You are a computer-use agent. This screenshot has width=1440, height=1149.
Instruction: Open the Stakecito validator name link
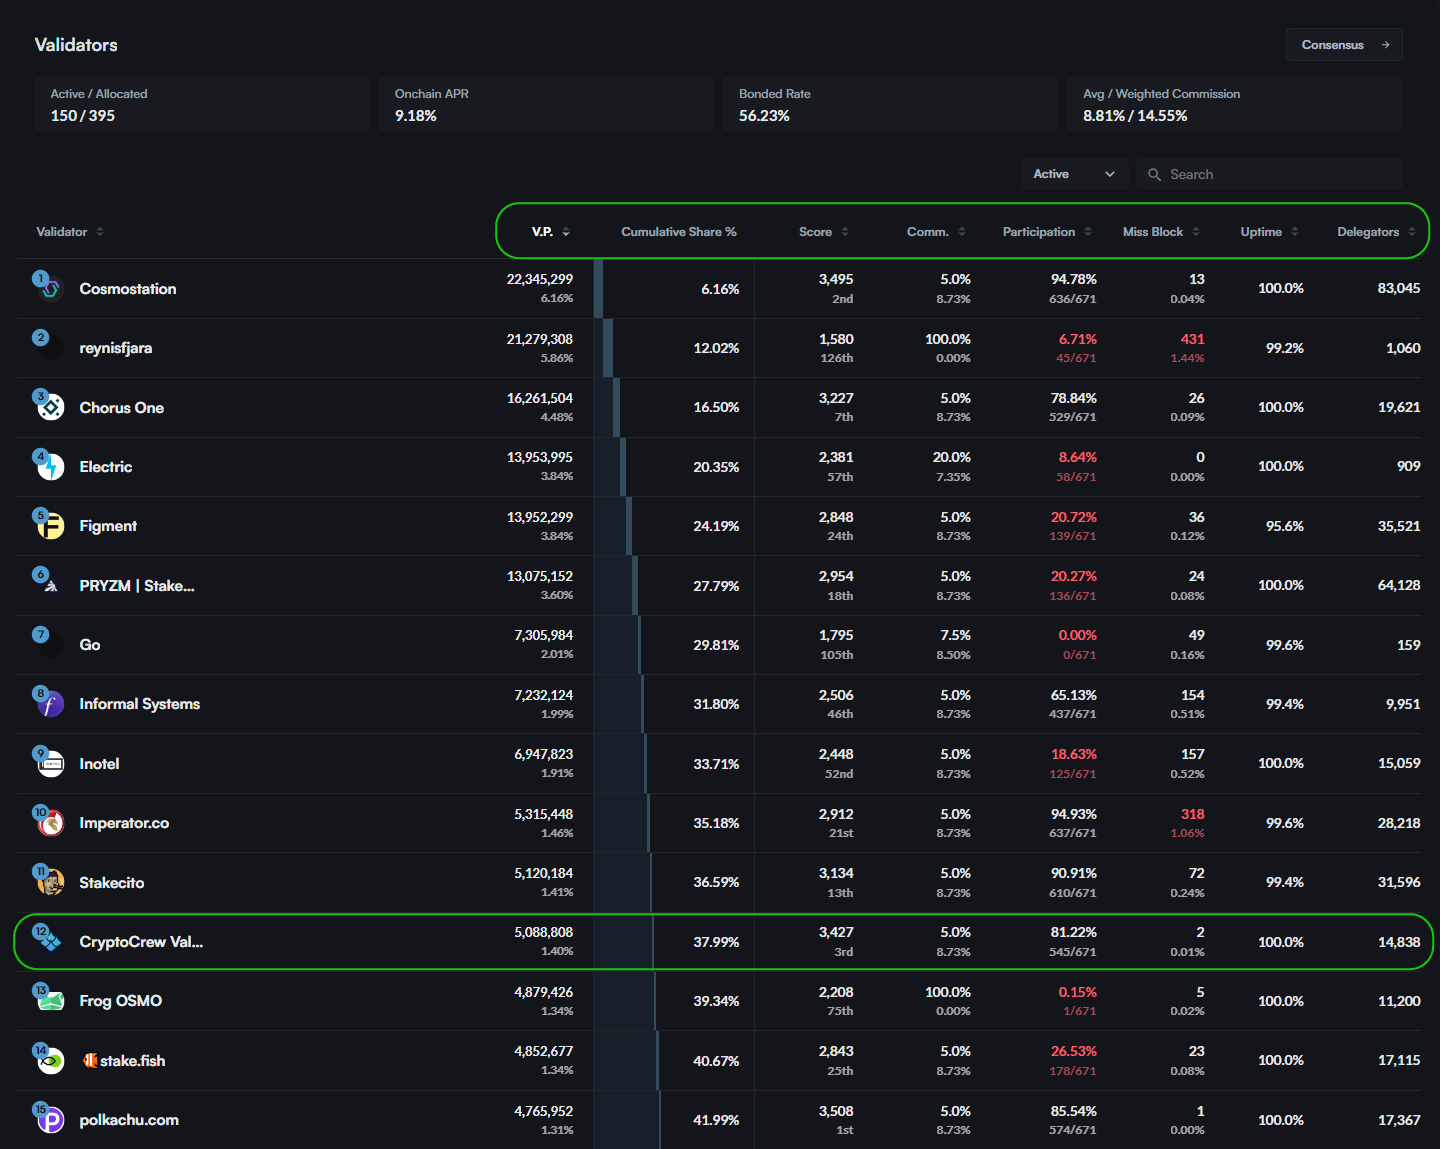112,883
